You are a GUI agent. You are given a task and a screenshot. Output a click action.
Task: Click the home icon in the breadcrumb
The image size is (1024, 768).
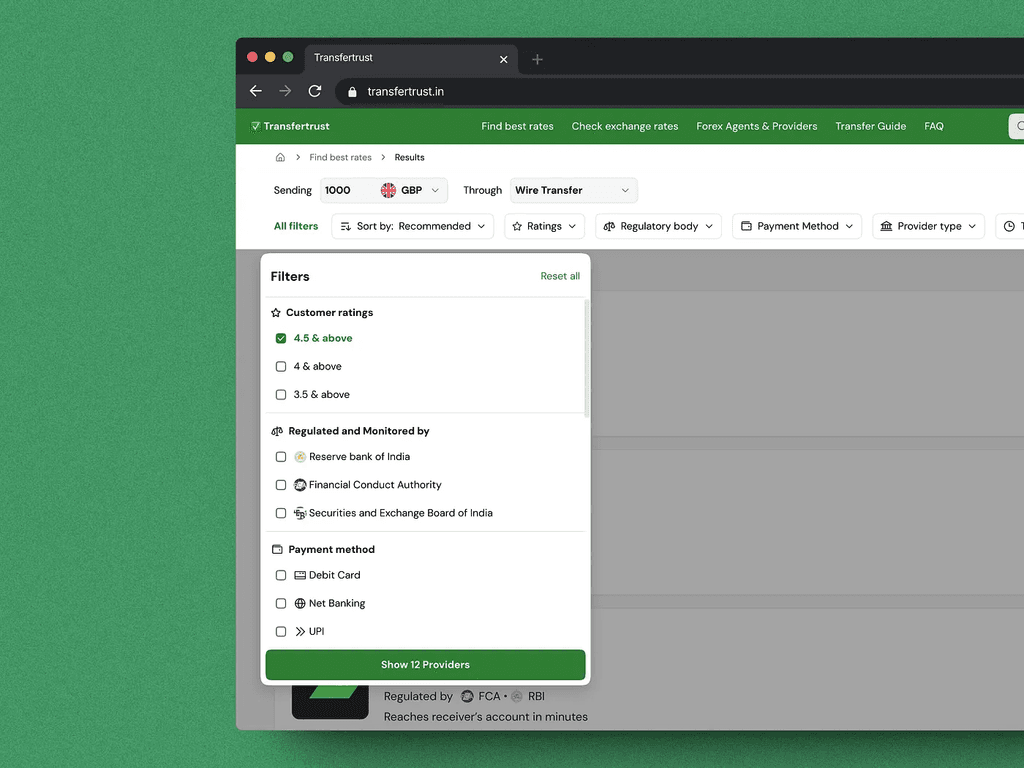point(280,157)
